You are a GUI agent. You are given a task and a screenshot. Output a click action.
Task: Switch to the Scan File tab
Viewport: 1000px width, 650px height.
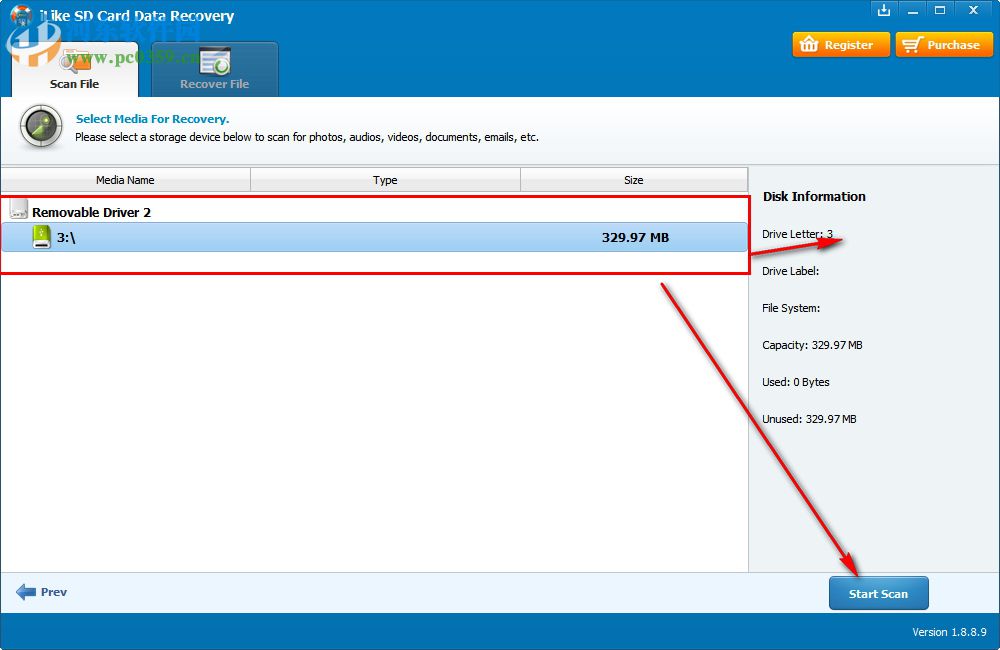click(75, 69)
